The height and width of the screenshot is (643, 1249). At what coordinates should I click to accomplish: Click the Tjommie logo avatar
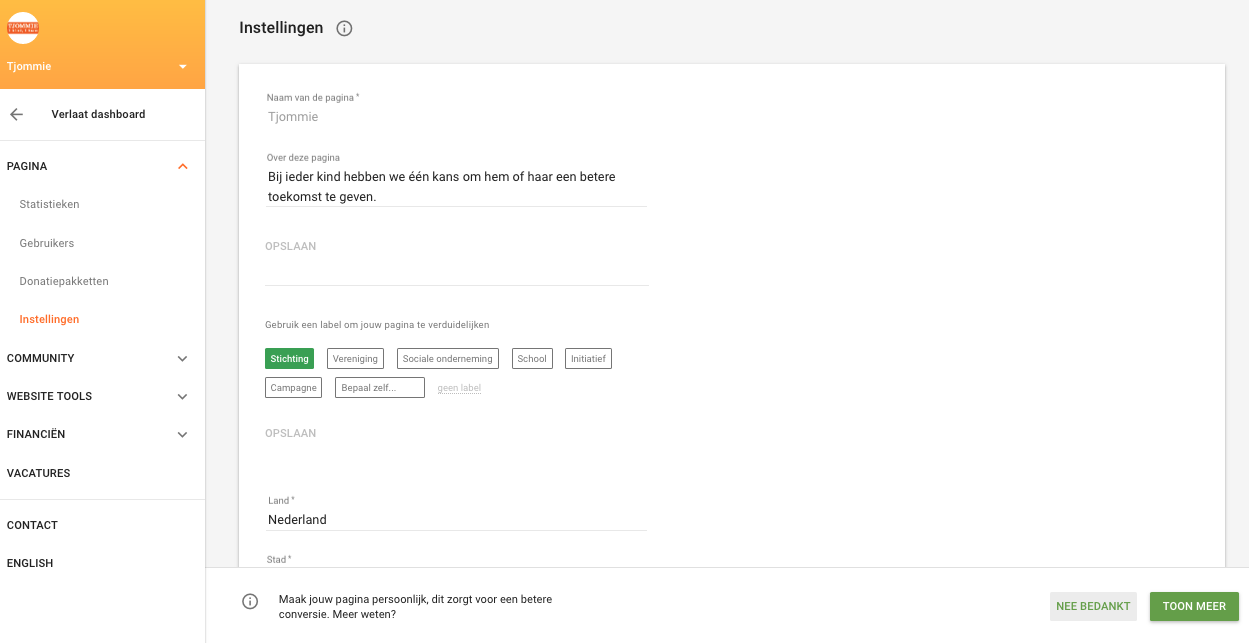[x=23, y=27]
